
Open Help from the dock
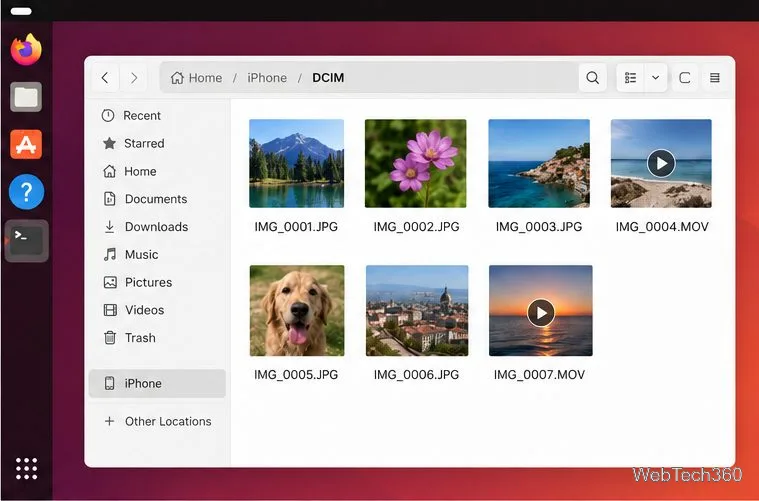(x=26, y=192)
